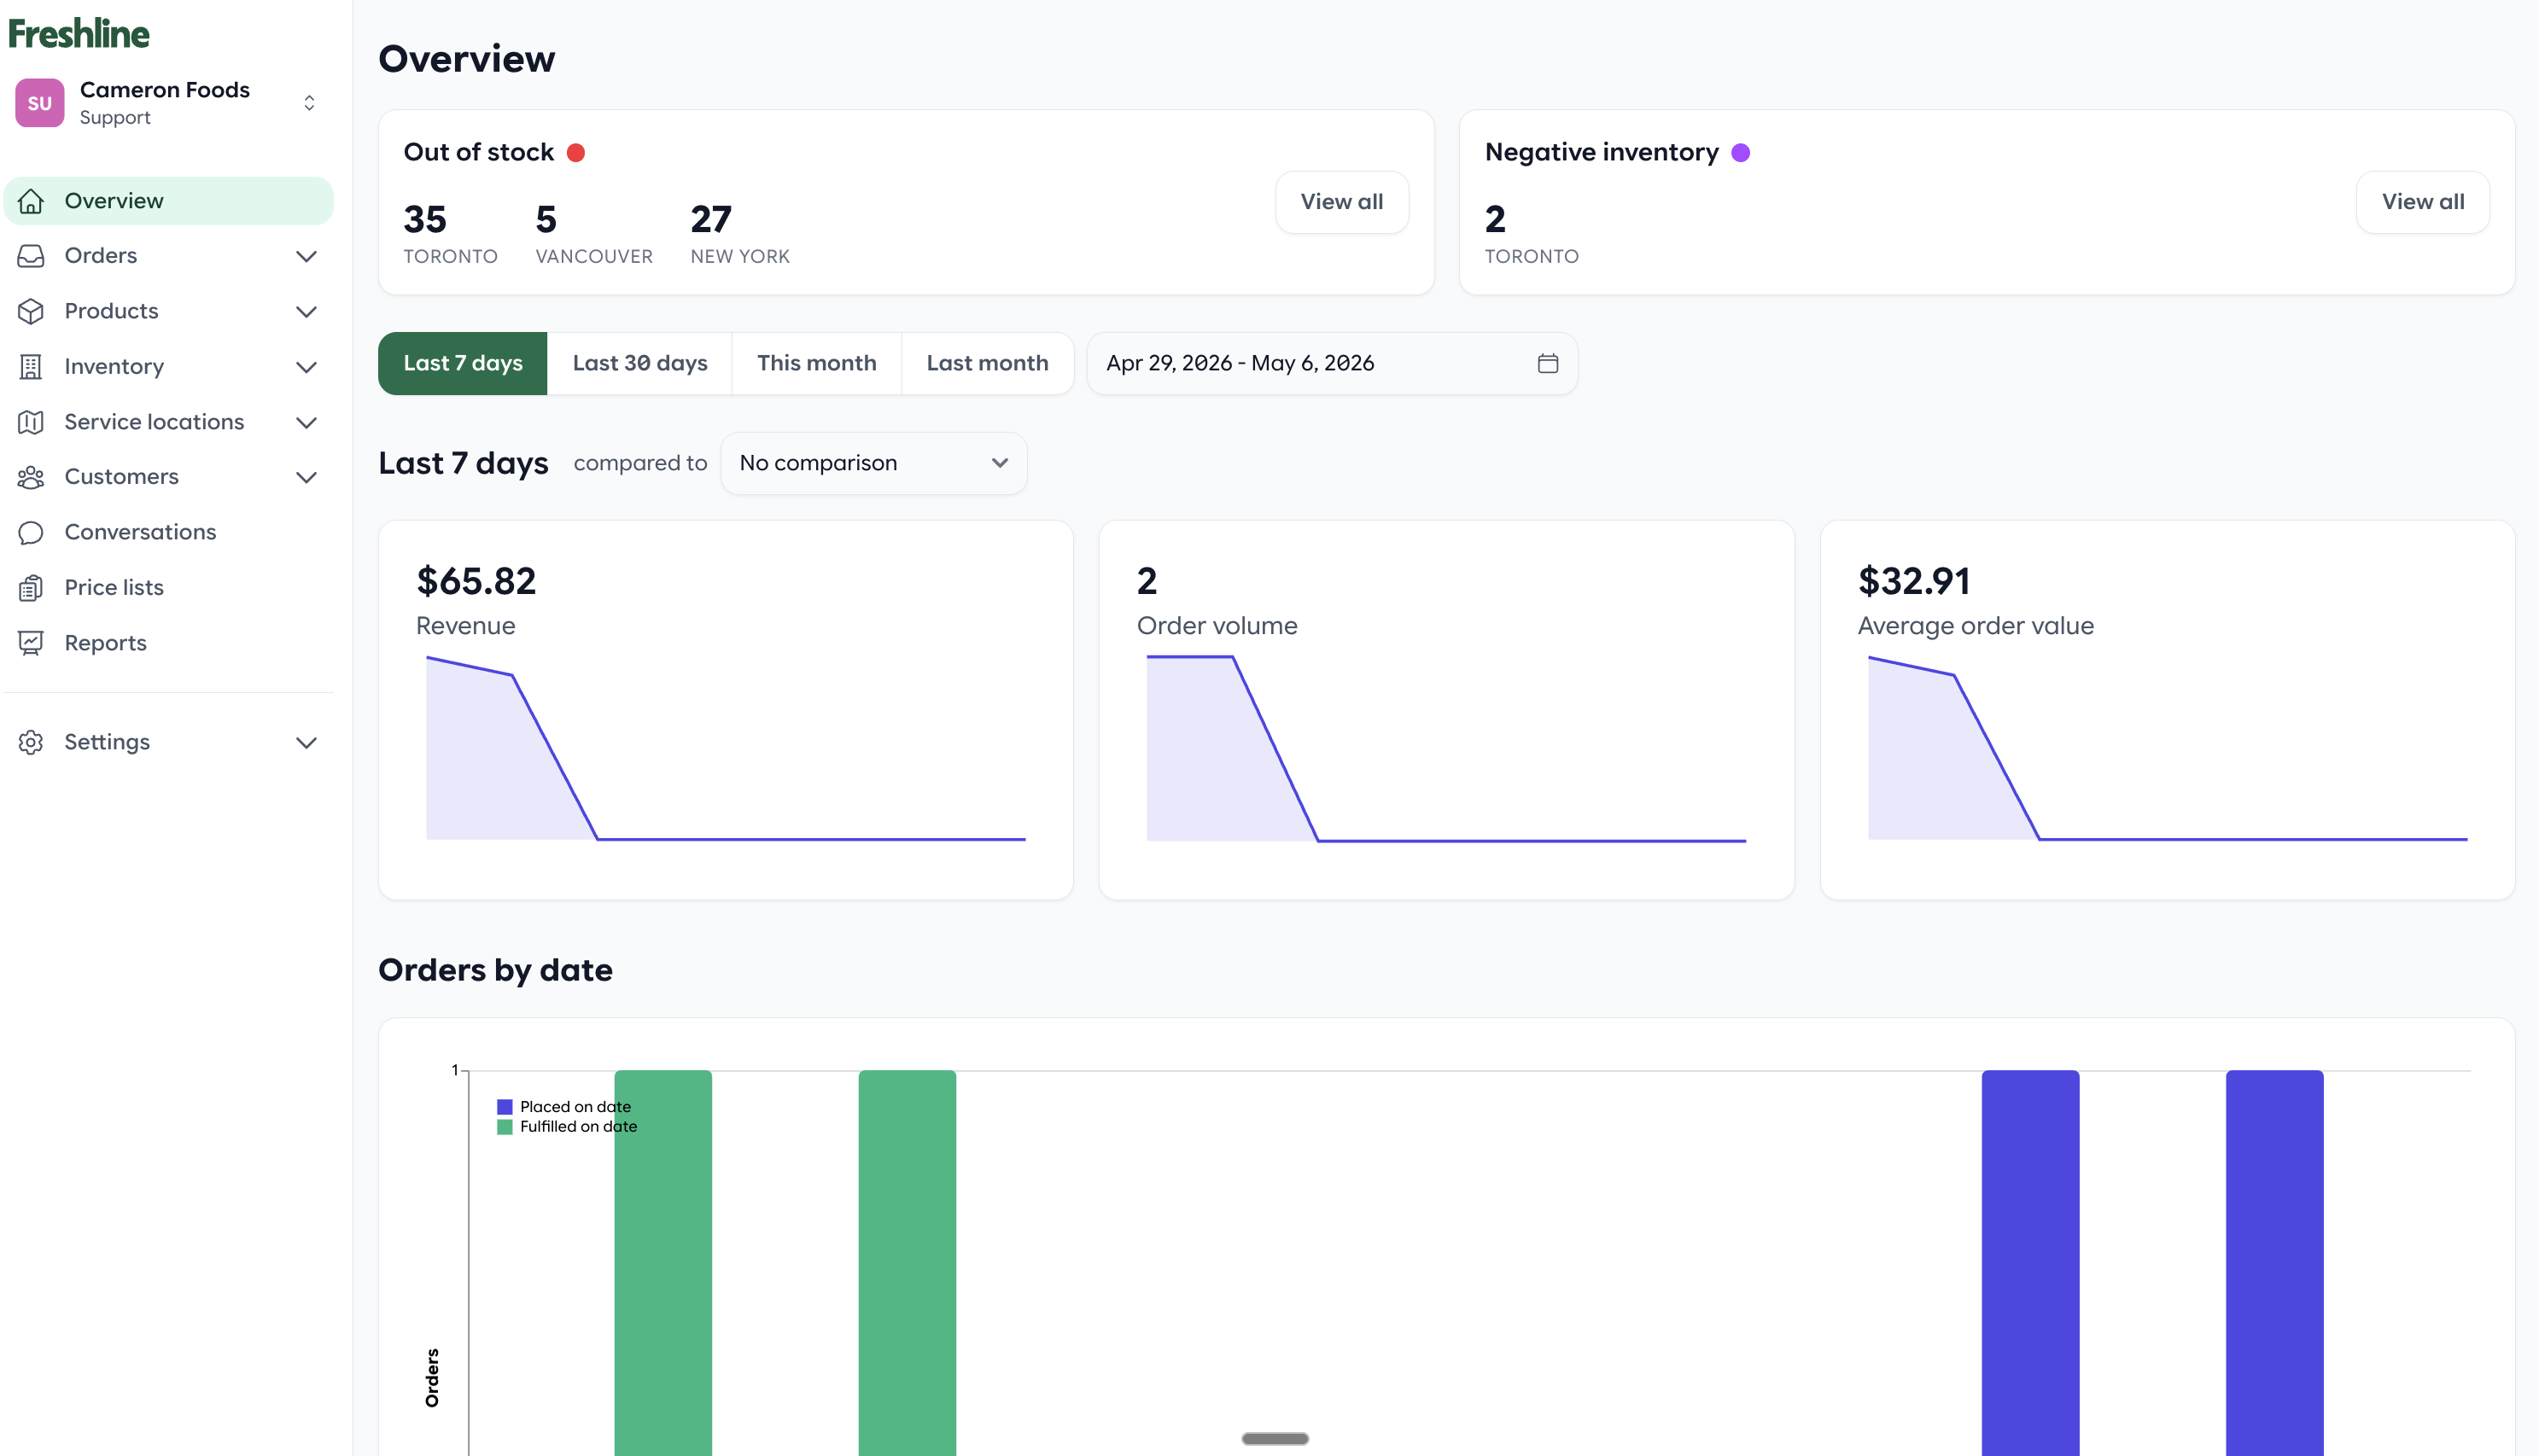Image resolution: width=2539 pixels, height=1456 pixels.
Task: Click View all for Negative inventory
Action: [x=2423, y=202]
